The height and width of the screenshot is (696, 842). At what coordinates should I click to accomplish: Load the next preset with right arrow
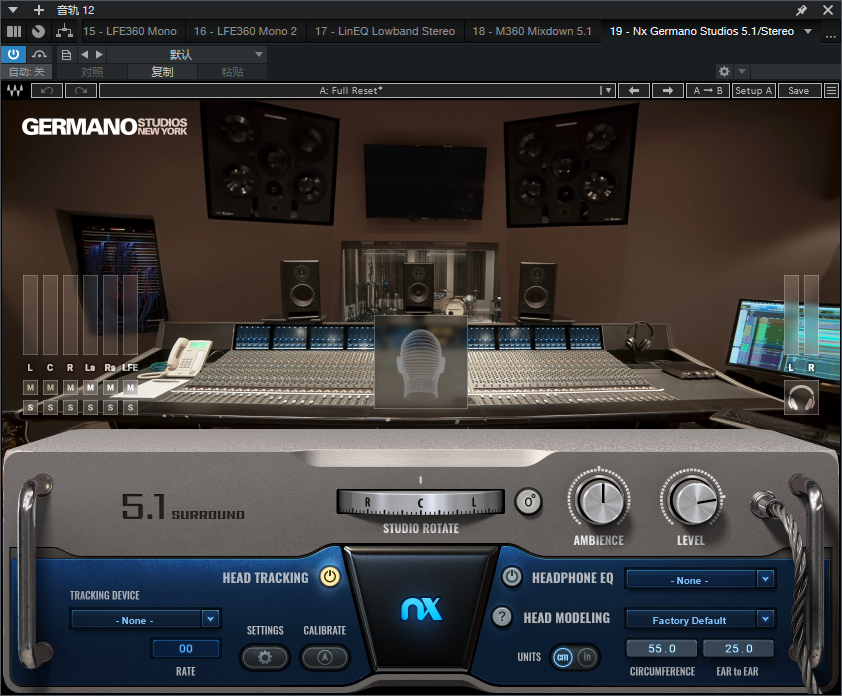coord(667,91)
